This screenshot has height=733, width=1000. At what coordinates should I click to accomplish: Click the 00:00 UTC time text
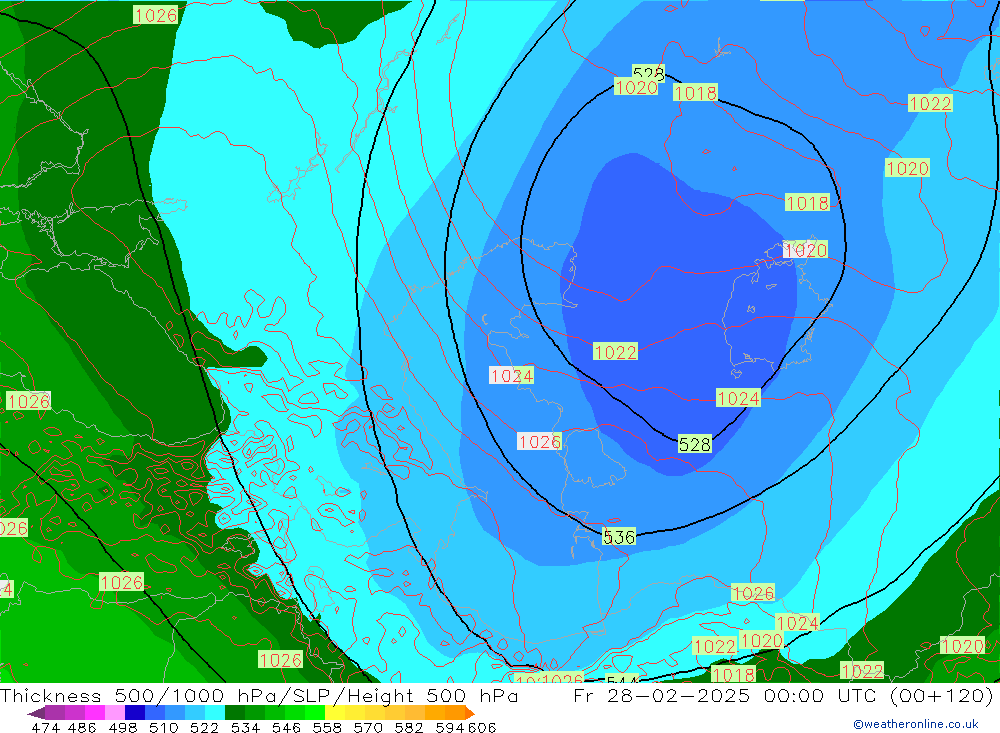tap(822, 695)
